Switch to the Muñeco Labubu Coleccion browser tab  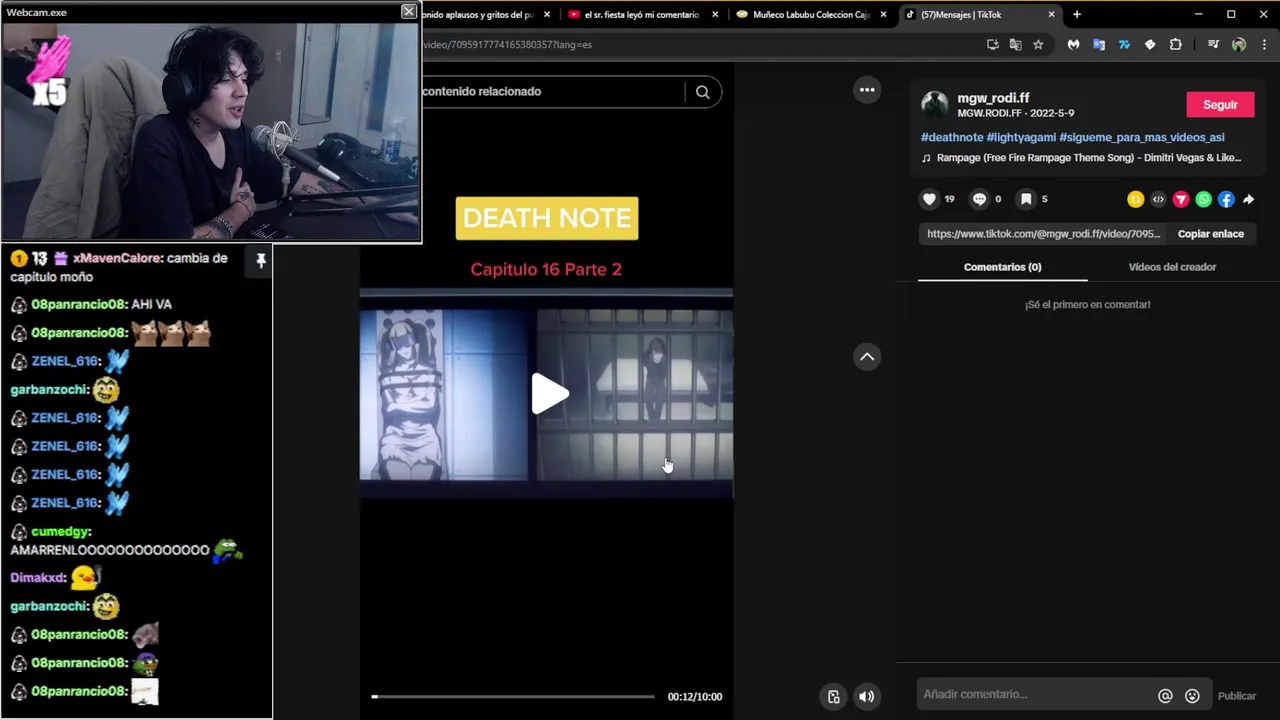pyautogui.click(x=810, y=15)
